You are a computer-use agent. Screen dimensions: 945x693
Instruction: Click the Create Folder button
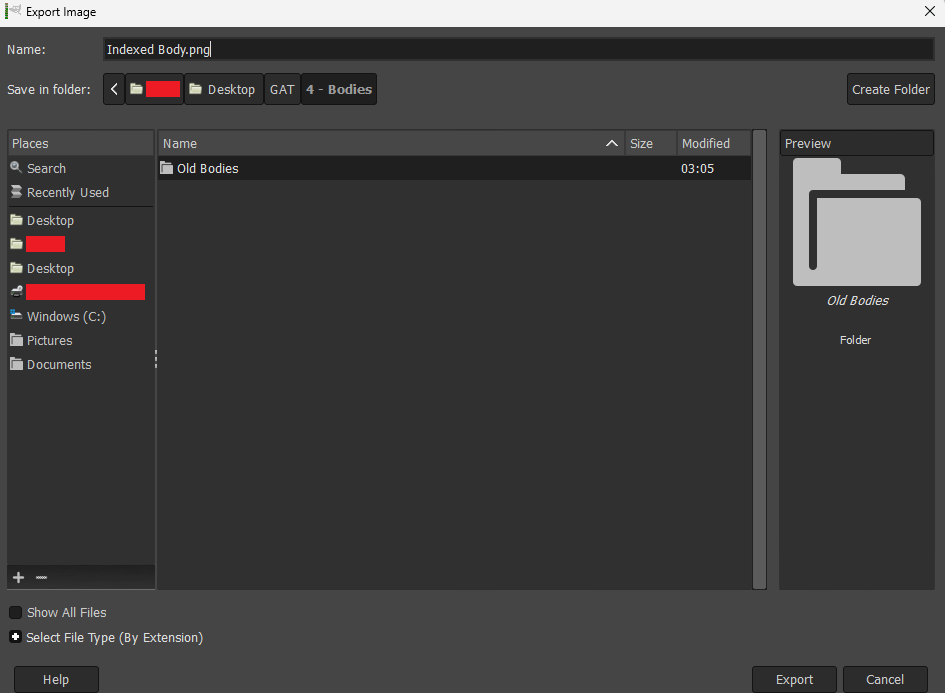pos(890,89)
